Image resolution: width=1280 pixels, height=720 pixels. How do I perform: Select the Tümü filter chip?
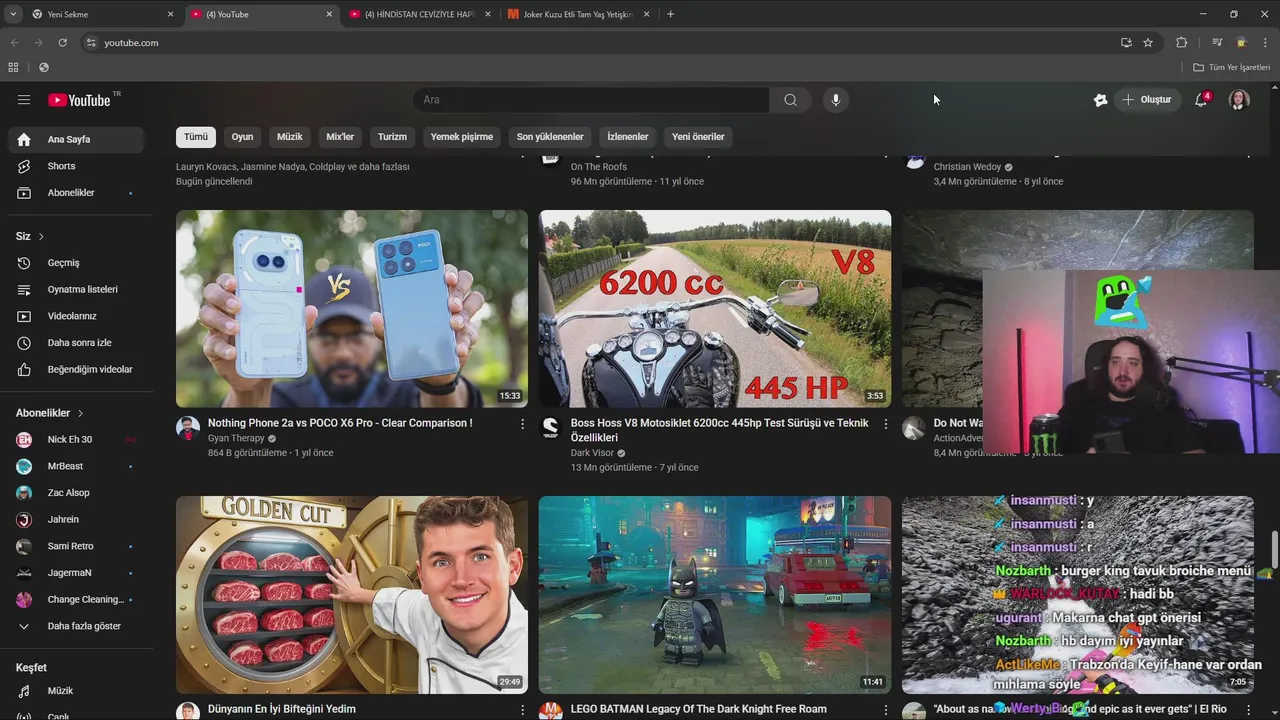pos(196,137)
